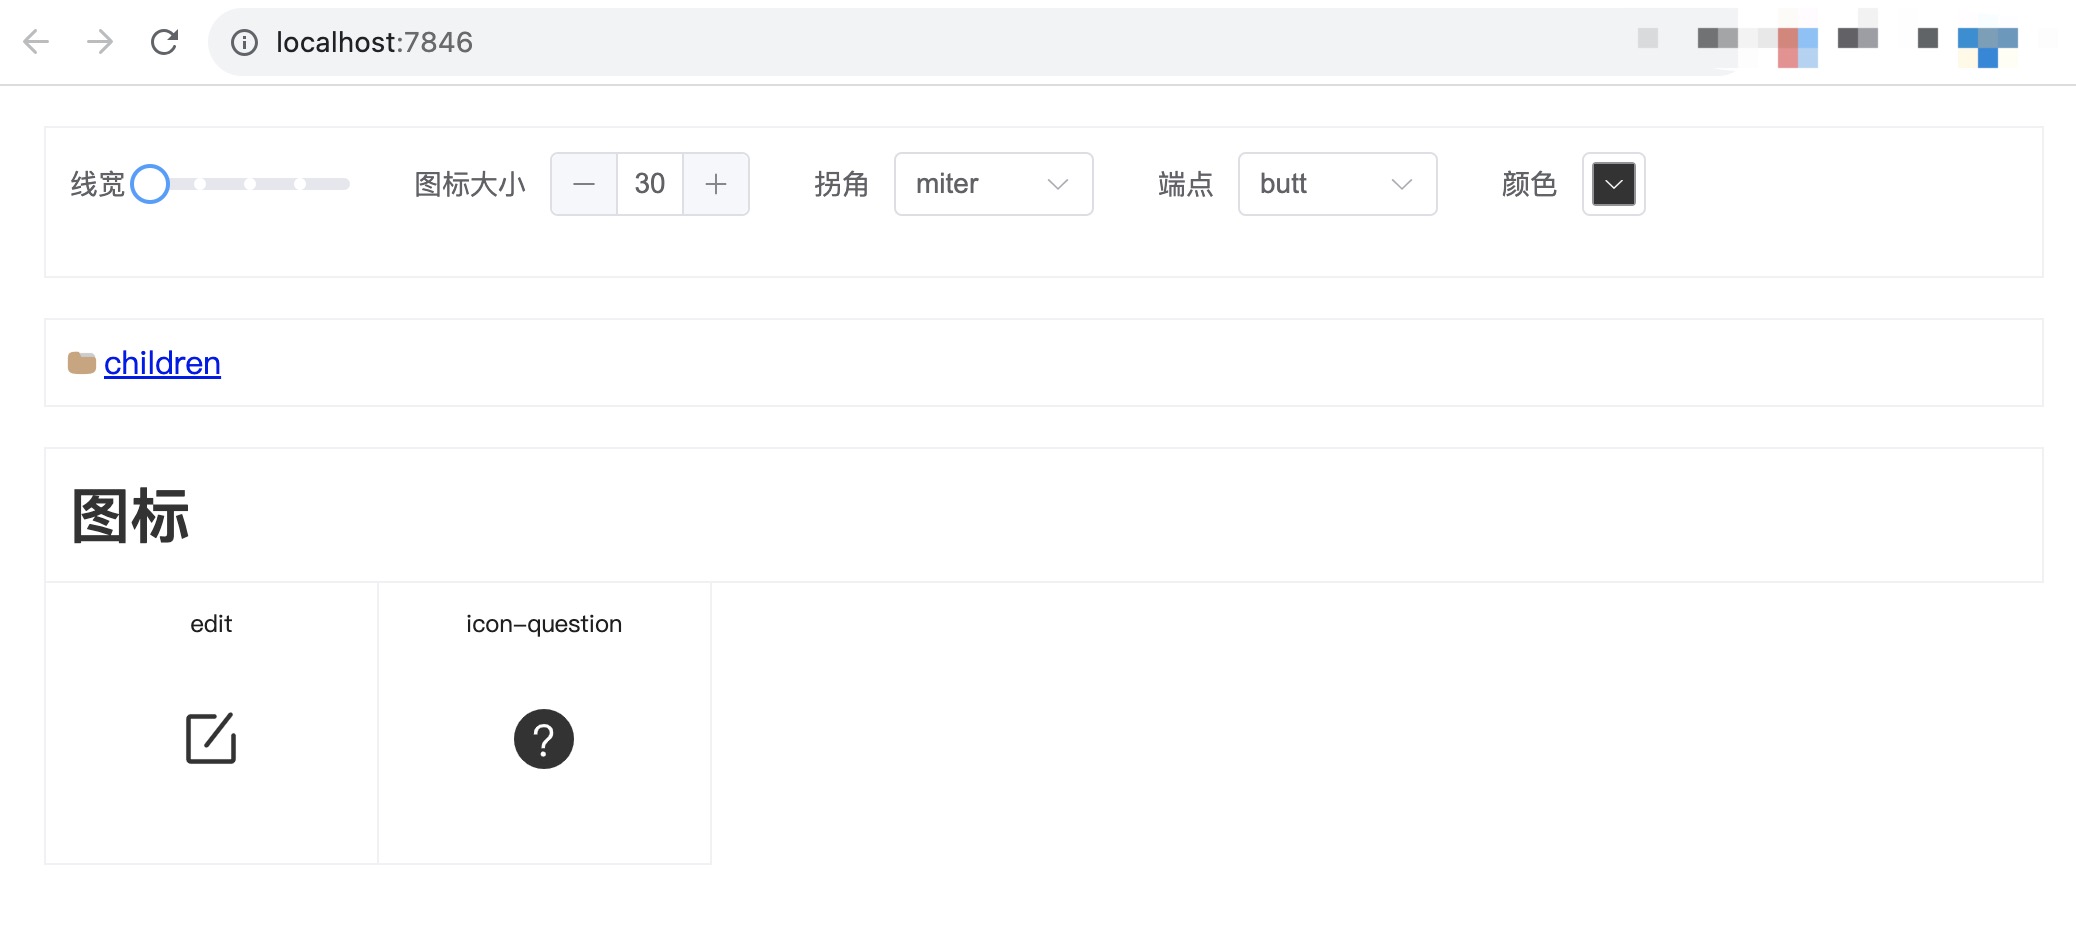
Task: Click the address bar URL localhost:7846
Action: pyautogui.click(x=374, y=42)
